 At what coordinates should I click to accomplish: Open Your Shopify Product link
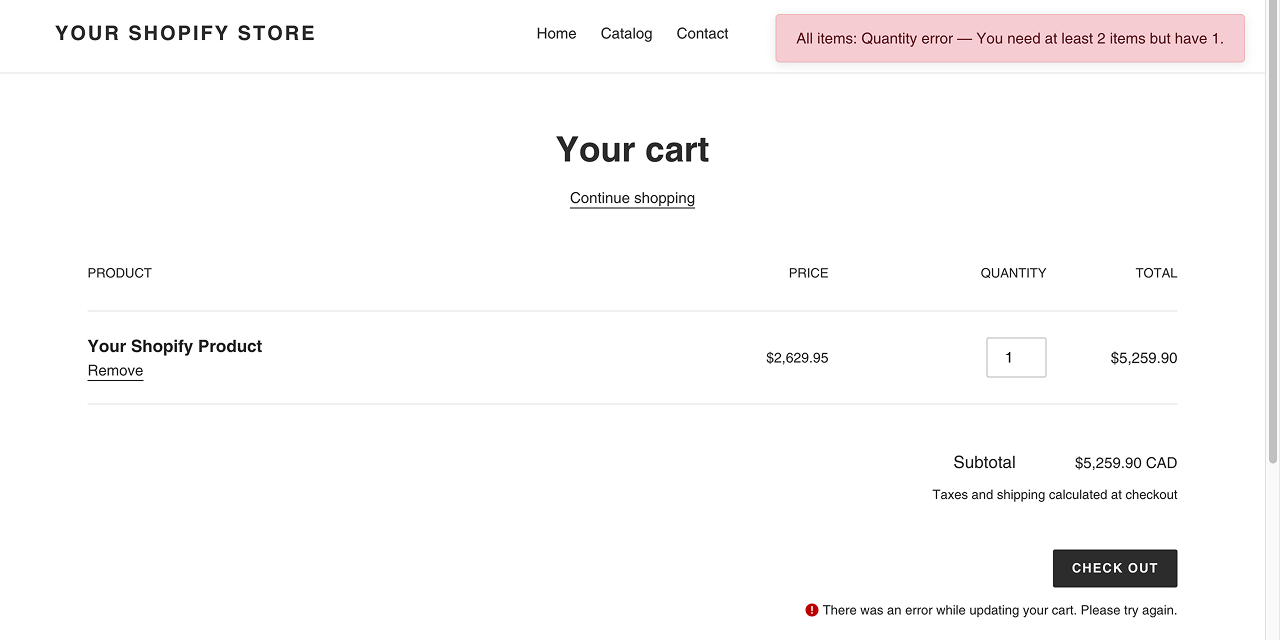tap(175, 346)
